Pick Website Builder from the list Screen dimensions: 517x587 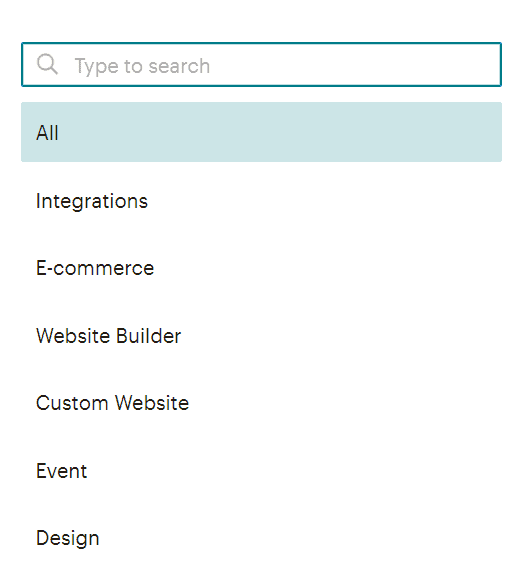click(x=261, y=336)
